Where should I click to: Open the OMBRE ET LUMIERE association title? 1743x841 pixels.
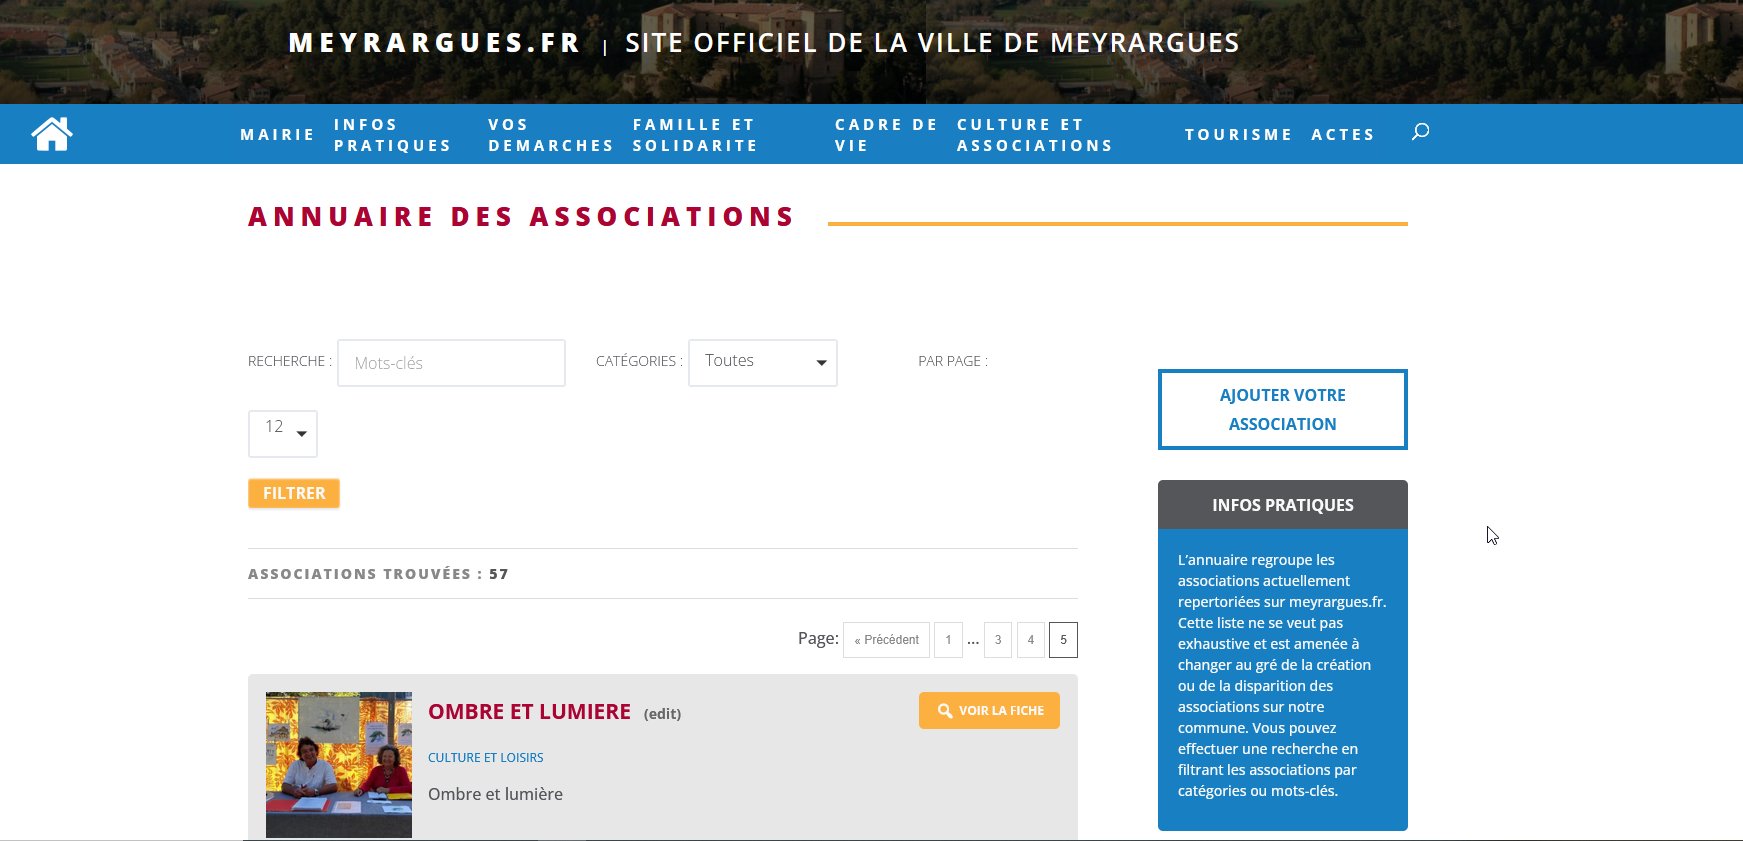click(x=529, y=712)
